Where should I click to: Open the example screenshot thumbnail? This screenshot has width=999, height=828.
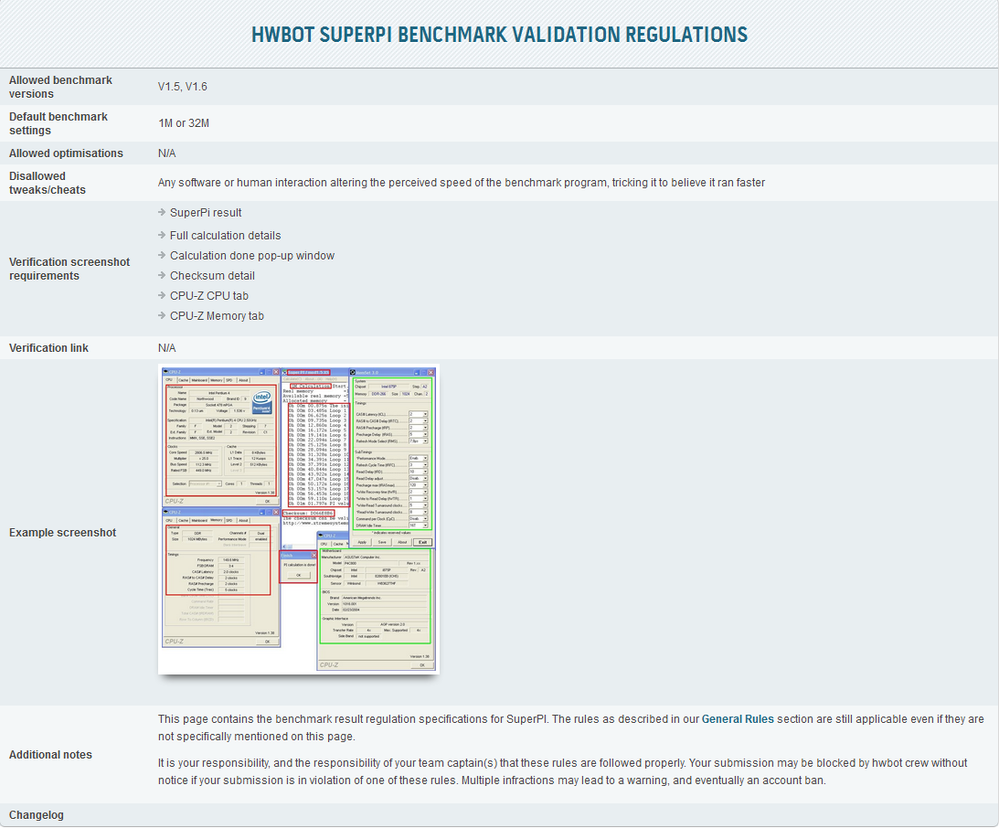(299, 519)
